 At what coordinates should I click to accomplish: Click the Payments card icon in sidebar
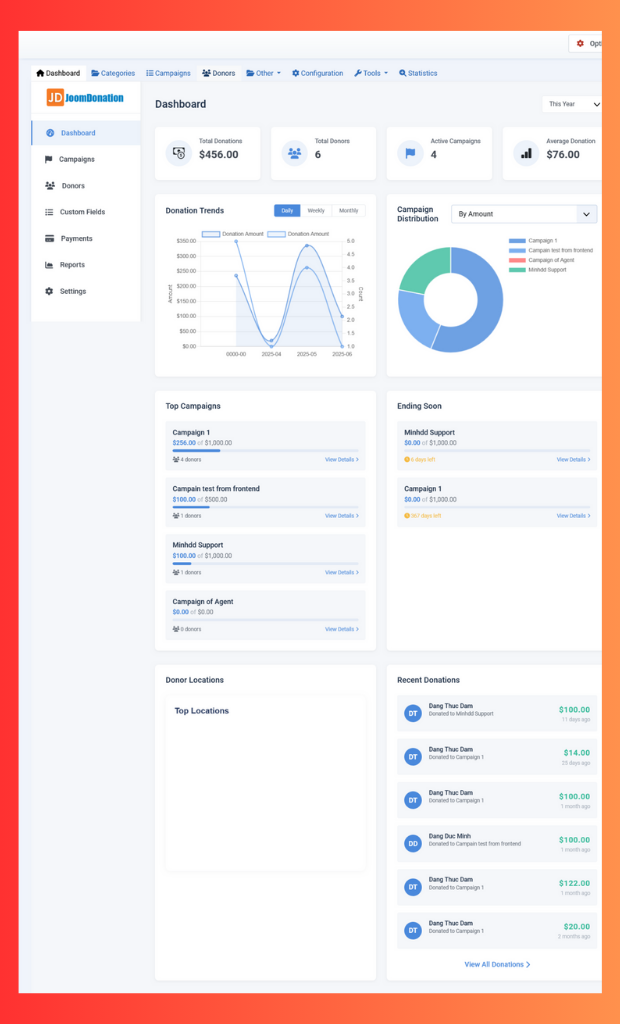[x=49, y=239]
